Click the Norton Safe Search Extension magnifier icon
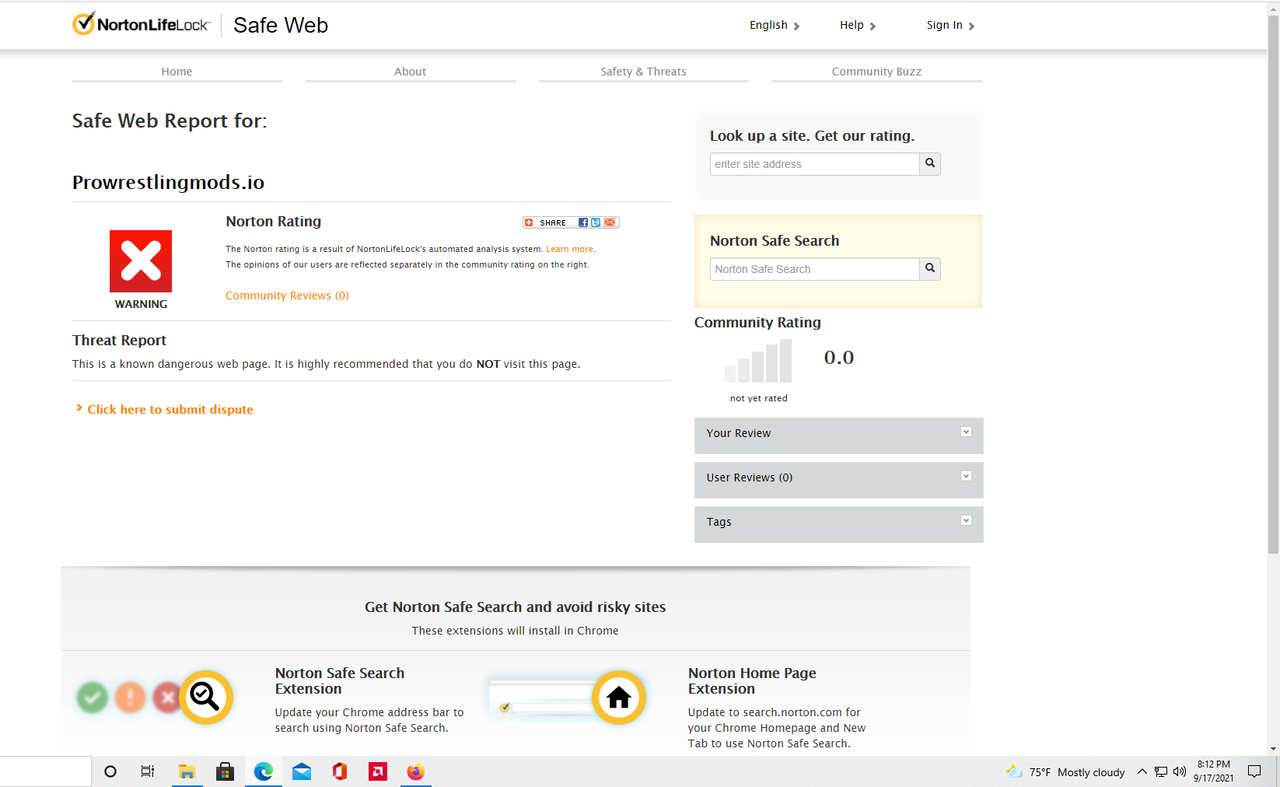 (205, 697)
